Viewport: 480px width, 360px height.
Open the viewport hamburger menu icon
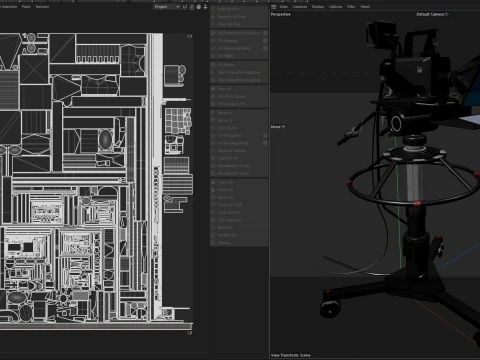pos(274,7)
